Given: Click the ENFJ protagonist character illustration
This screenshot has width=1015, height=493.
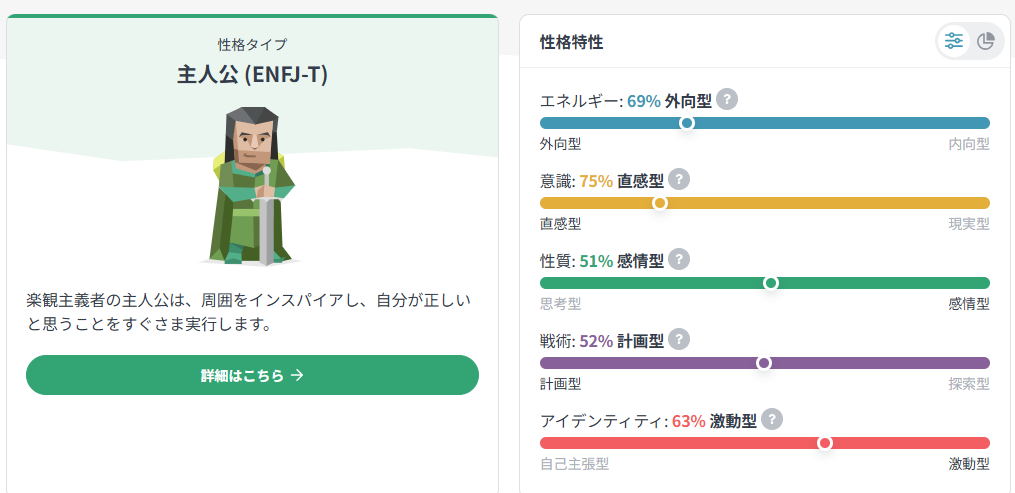Looking at the screenshot, I should [251, 186].
